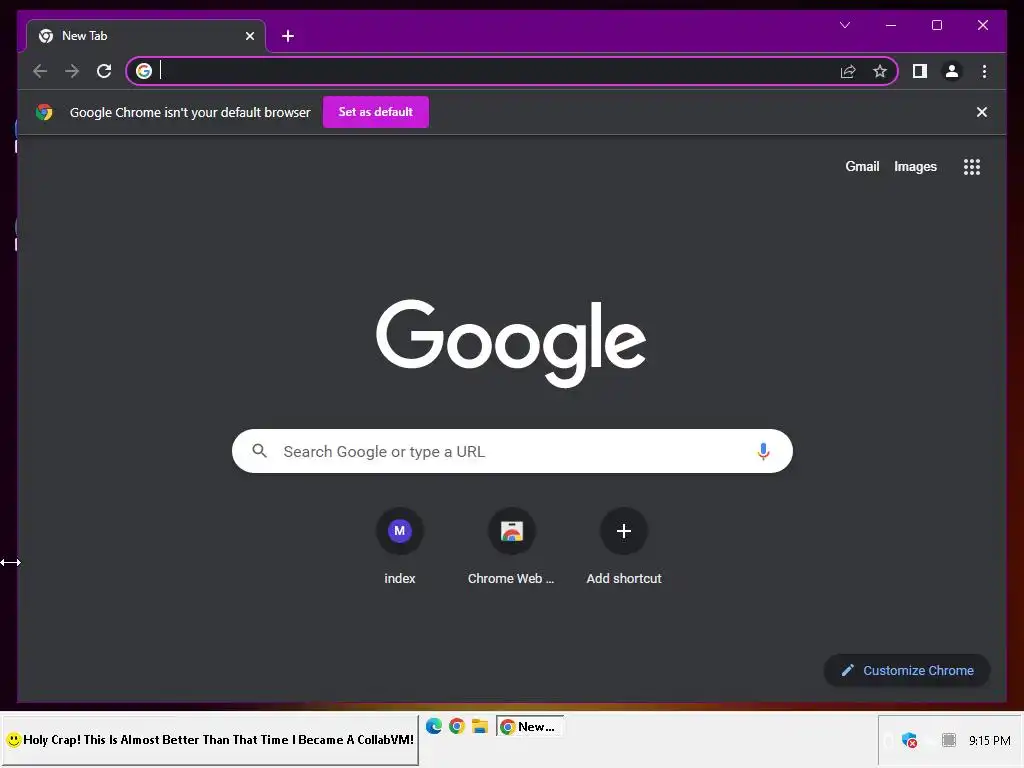
Task: Click the magnifier icon in the search box
Action: [x=259, y=451]
